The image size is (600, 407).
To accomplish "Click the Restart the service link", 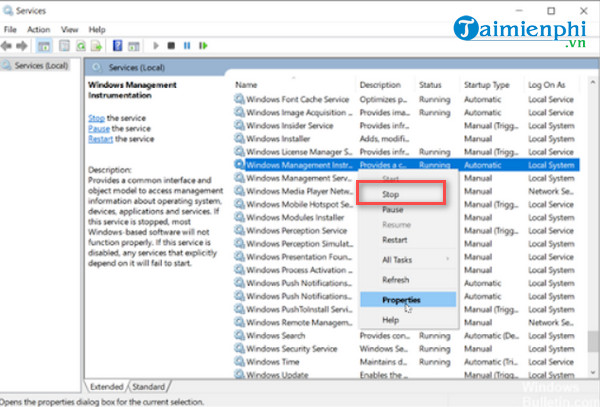I will (101, 139).
